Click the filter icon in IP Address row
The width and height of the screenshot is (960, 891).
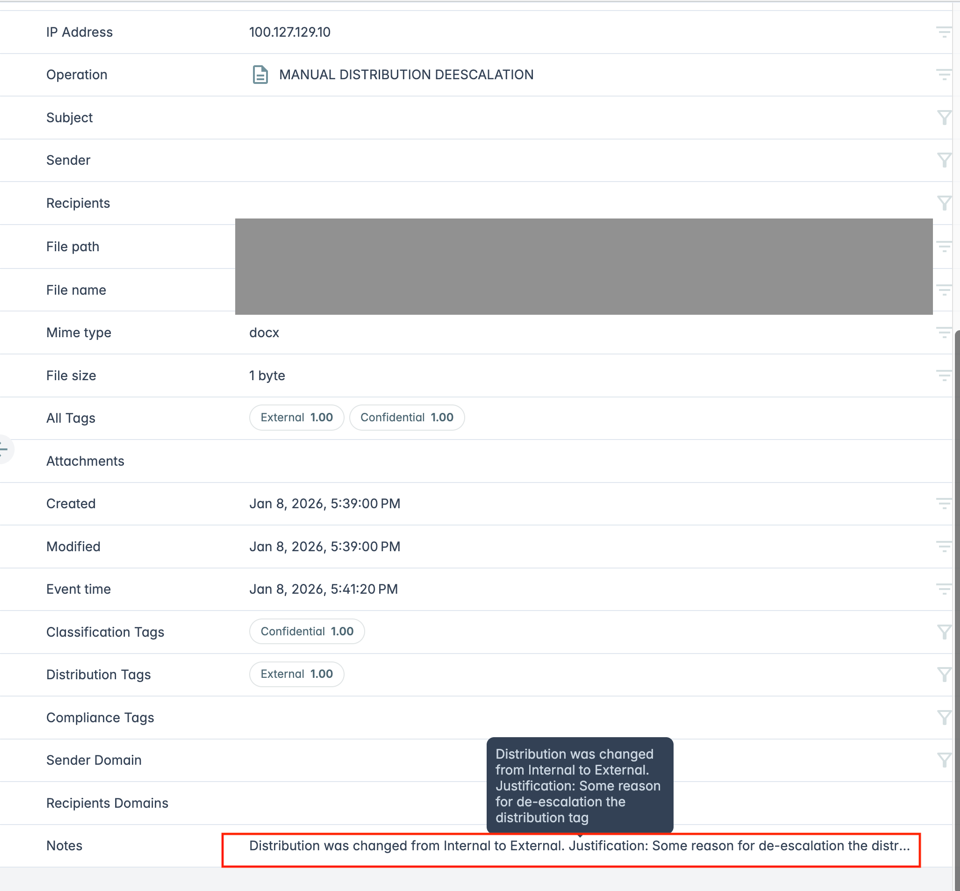click(943, 32)
